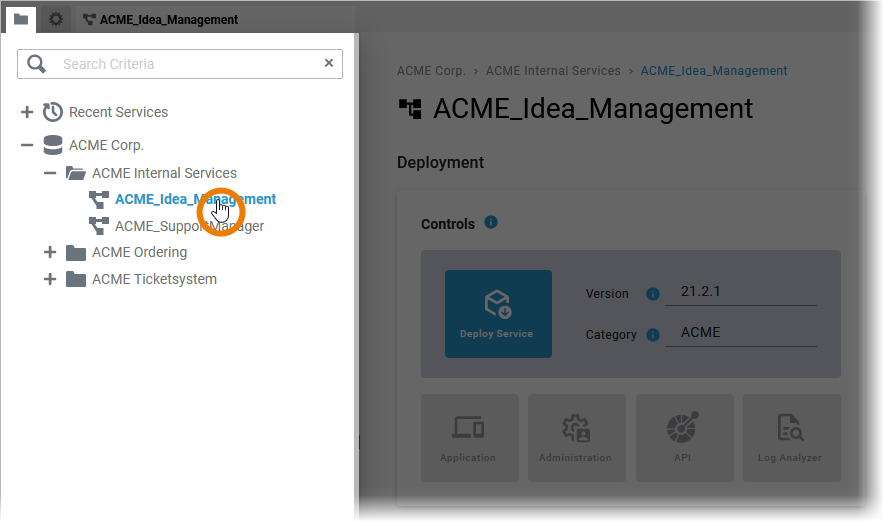Screen dimensions: 884x522
Task: Click the Deploy Service button
Action: pyautogui.click(x=498, y=313)
